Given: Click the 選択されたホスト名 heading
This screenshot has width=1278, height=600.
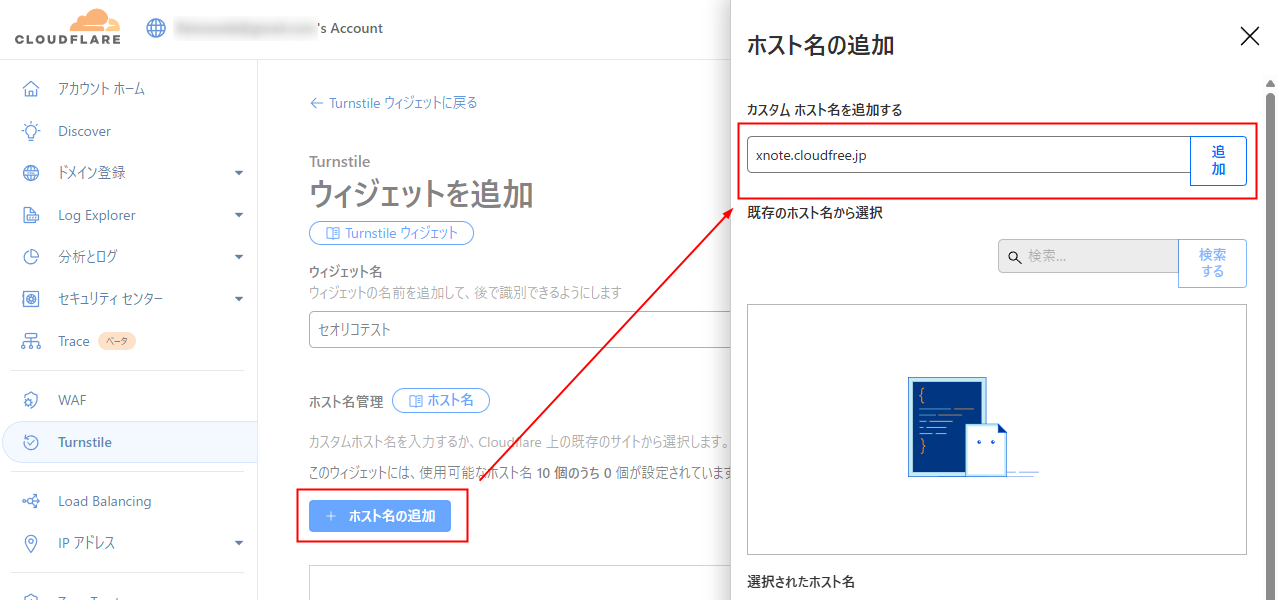Looking at the screenshot, I should pyautogui.click(x=801, y=582).
